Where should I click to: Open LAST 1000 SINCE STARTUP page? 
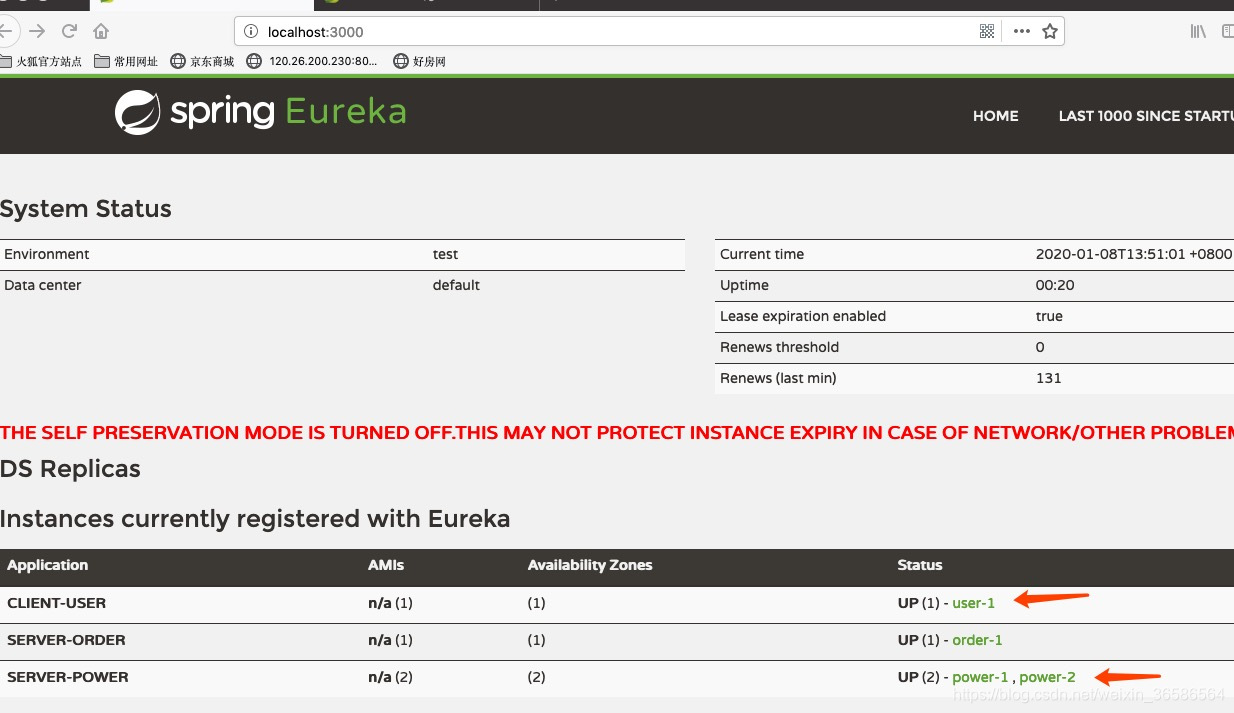1146,116
